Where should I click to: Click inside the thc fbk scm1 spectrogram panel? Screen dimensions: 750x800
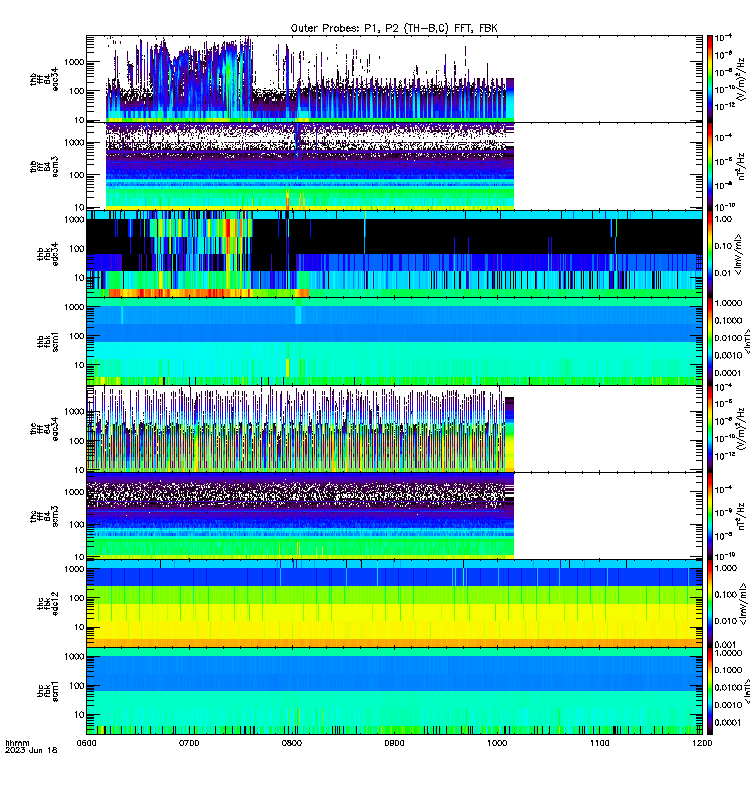[x=394, y=691]
